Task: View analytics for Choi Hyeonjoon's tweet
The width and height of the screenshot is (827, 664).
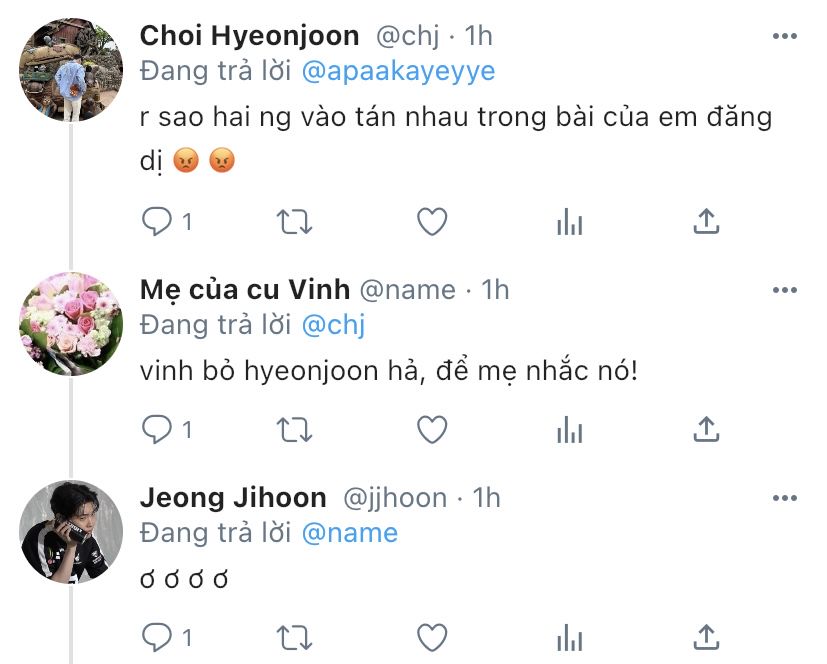Action: 569,222
